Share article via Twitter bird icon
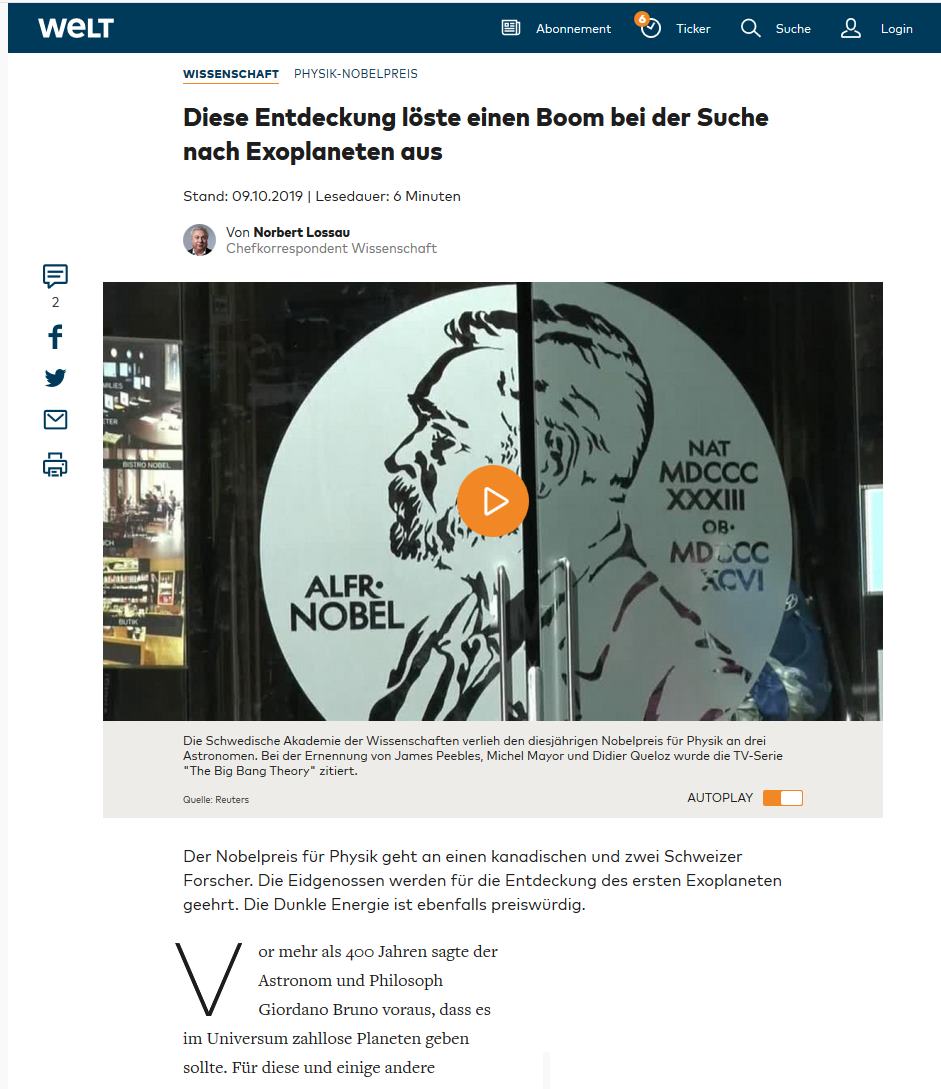The image size is (941, 1089). [56, 378]
